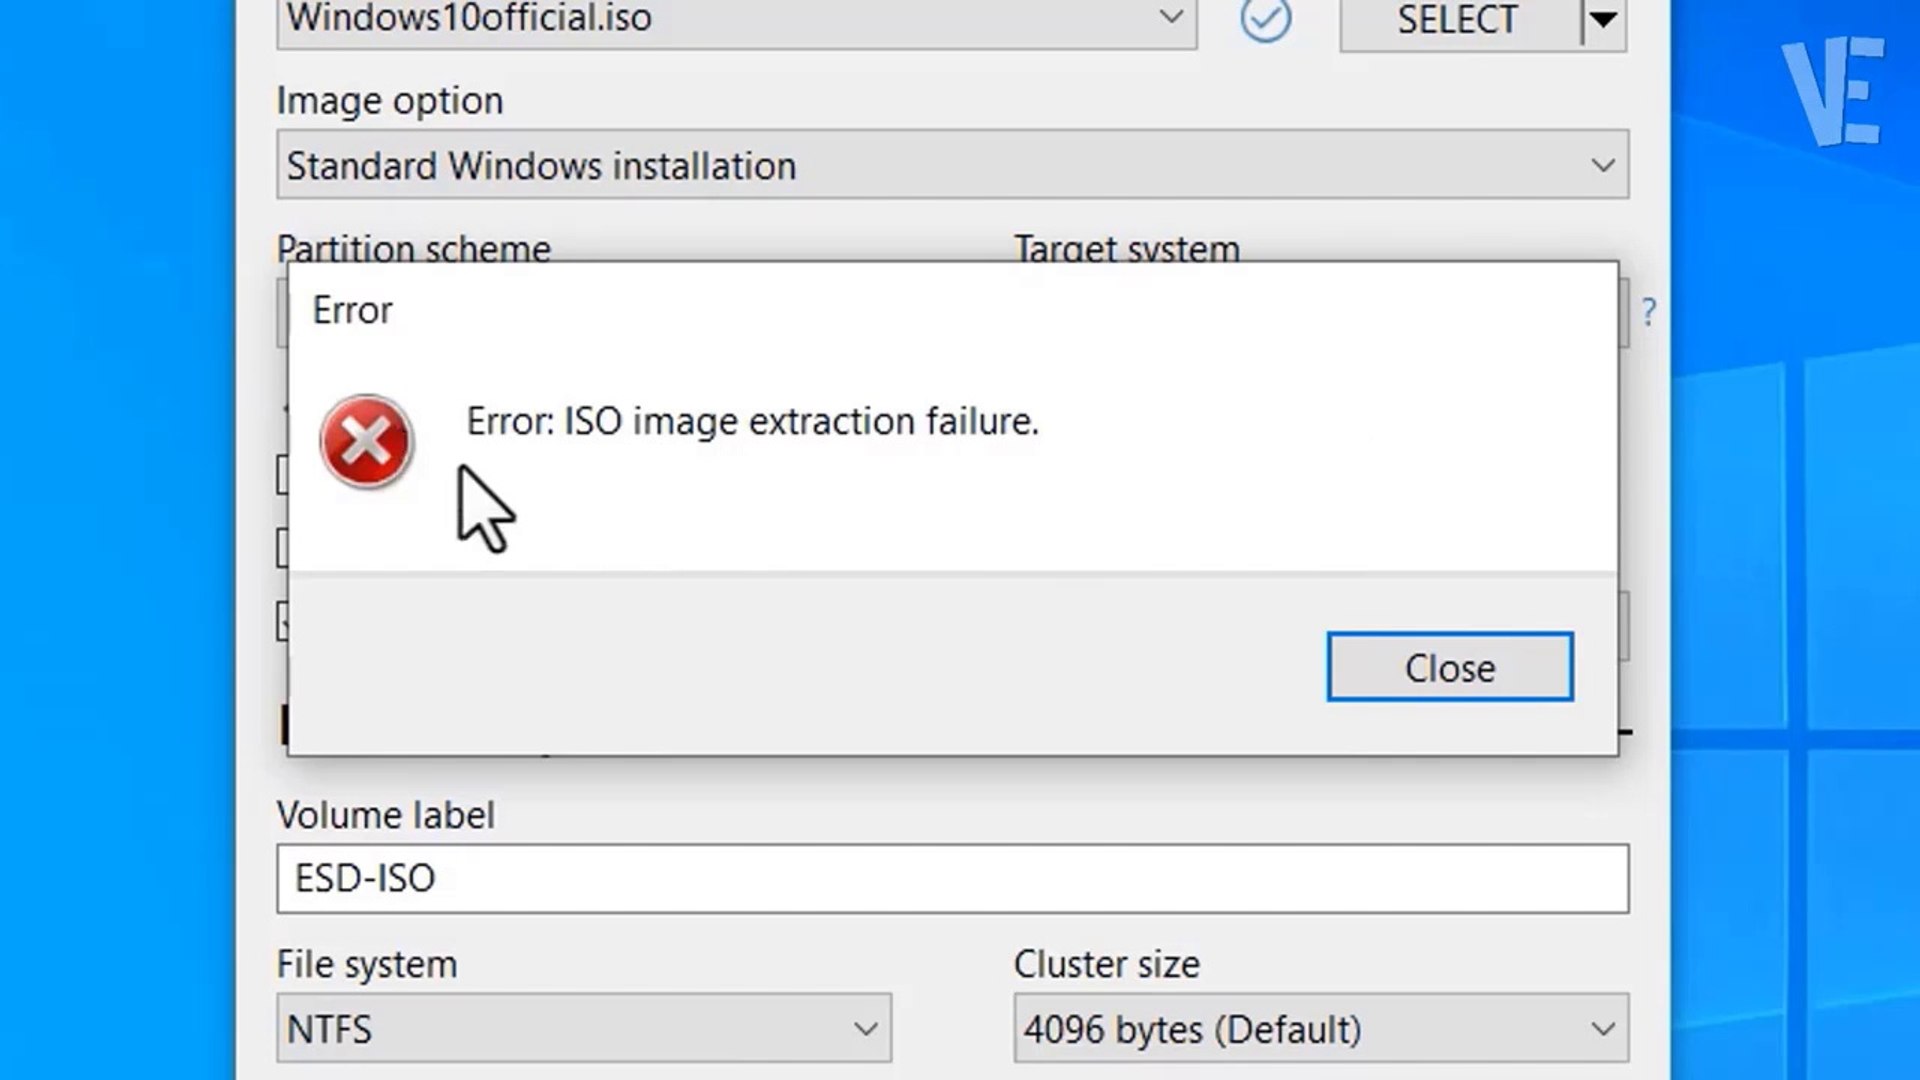Click the Volume label caption
This screenshot has width=1920, height=1080.
[386, 815]
